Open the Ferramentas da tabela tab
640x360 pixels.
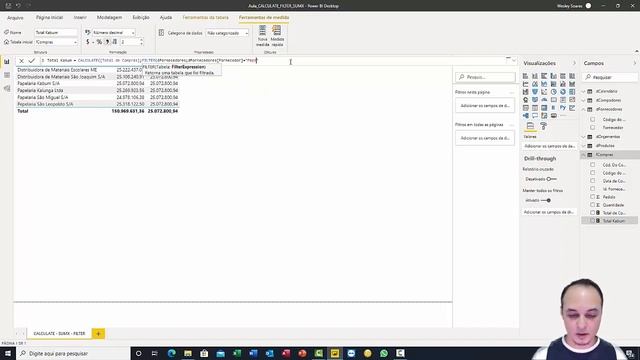coord(205,18)
